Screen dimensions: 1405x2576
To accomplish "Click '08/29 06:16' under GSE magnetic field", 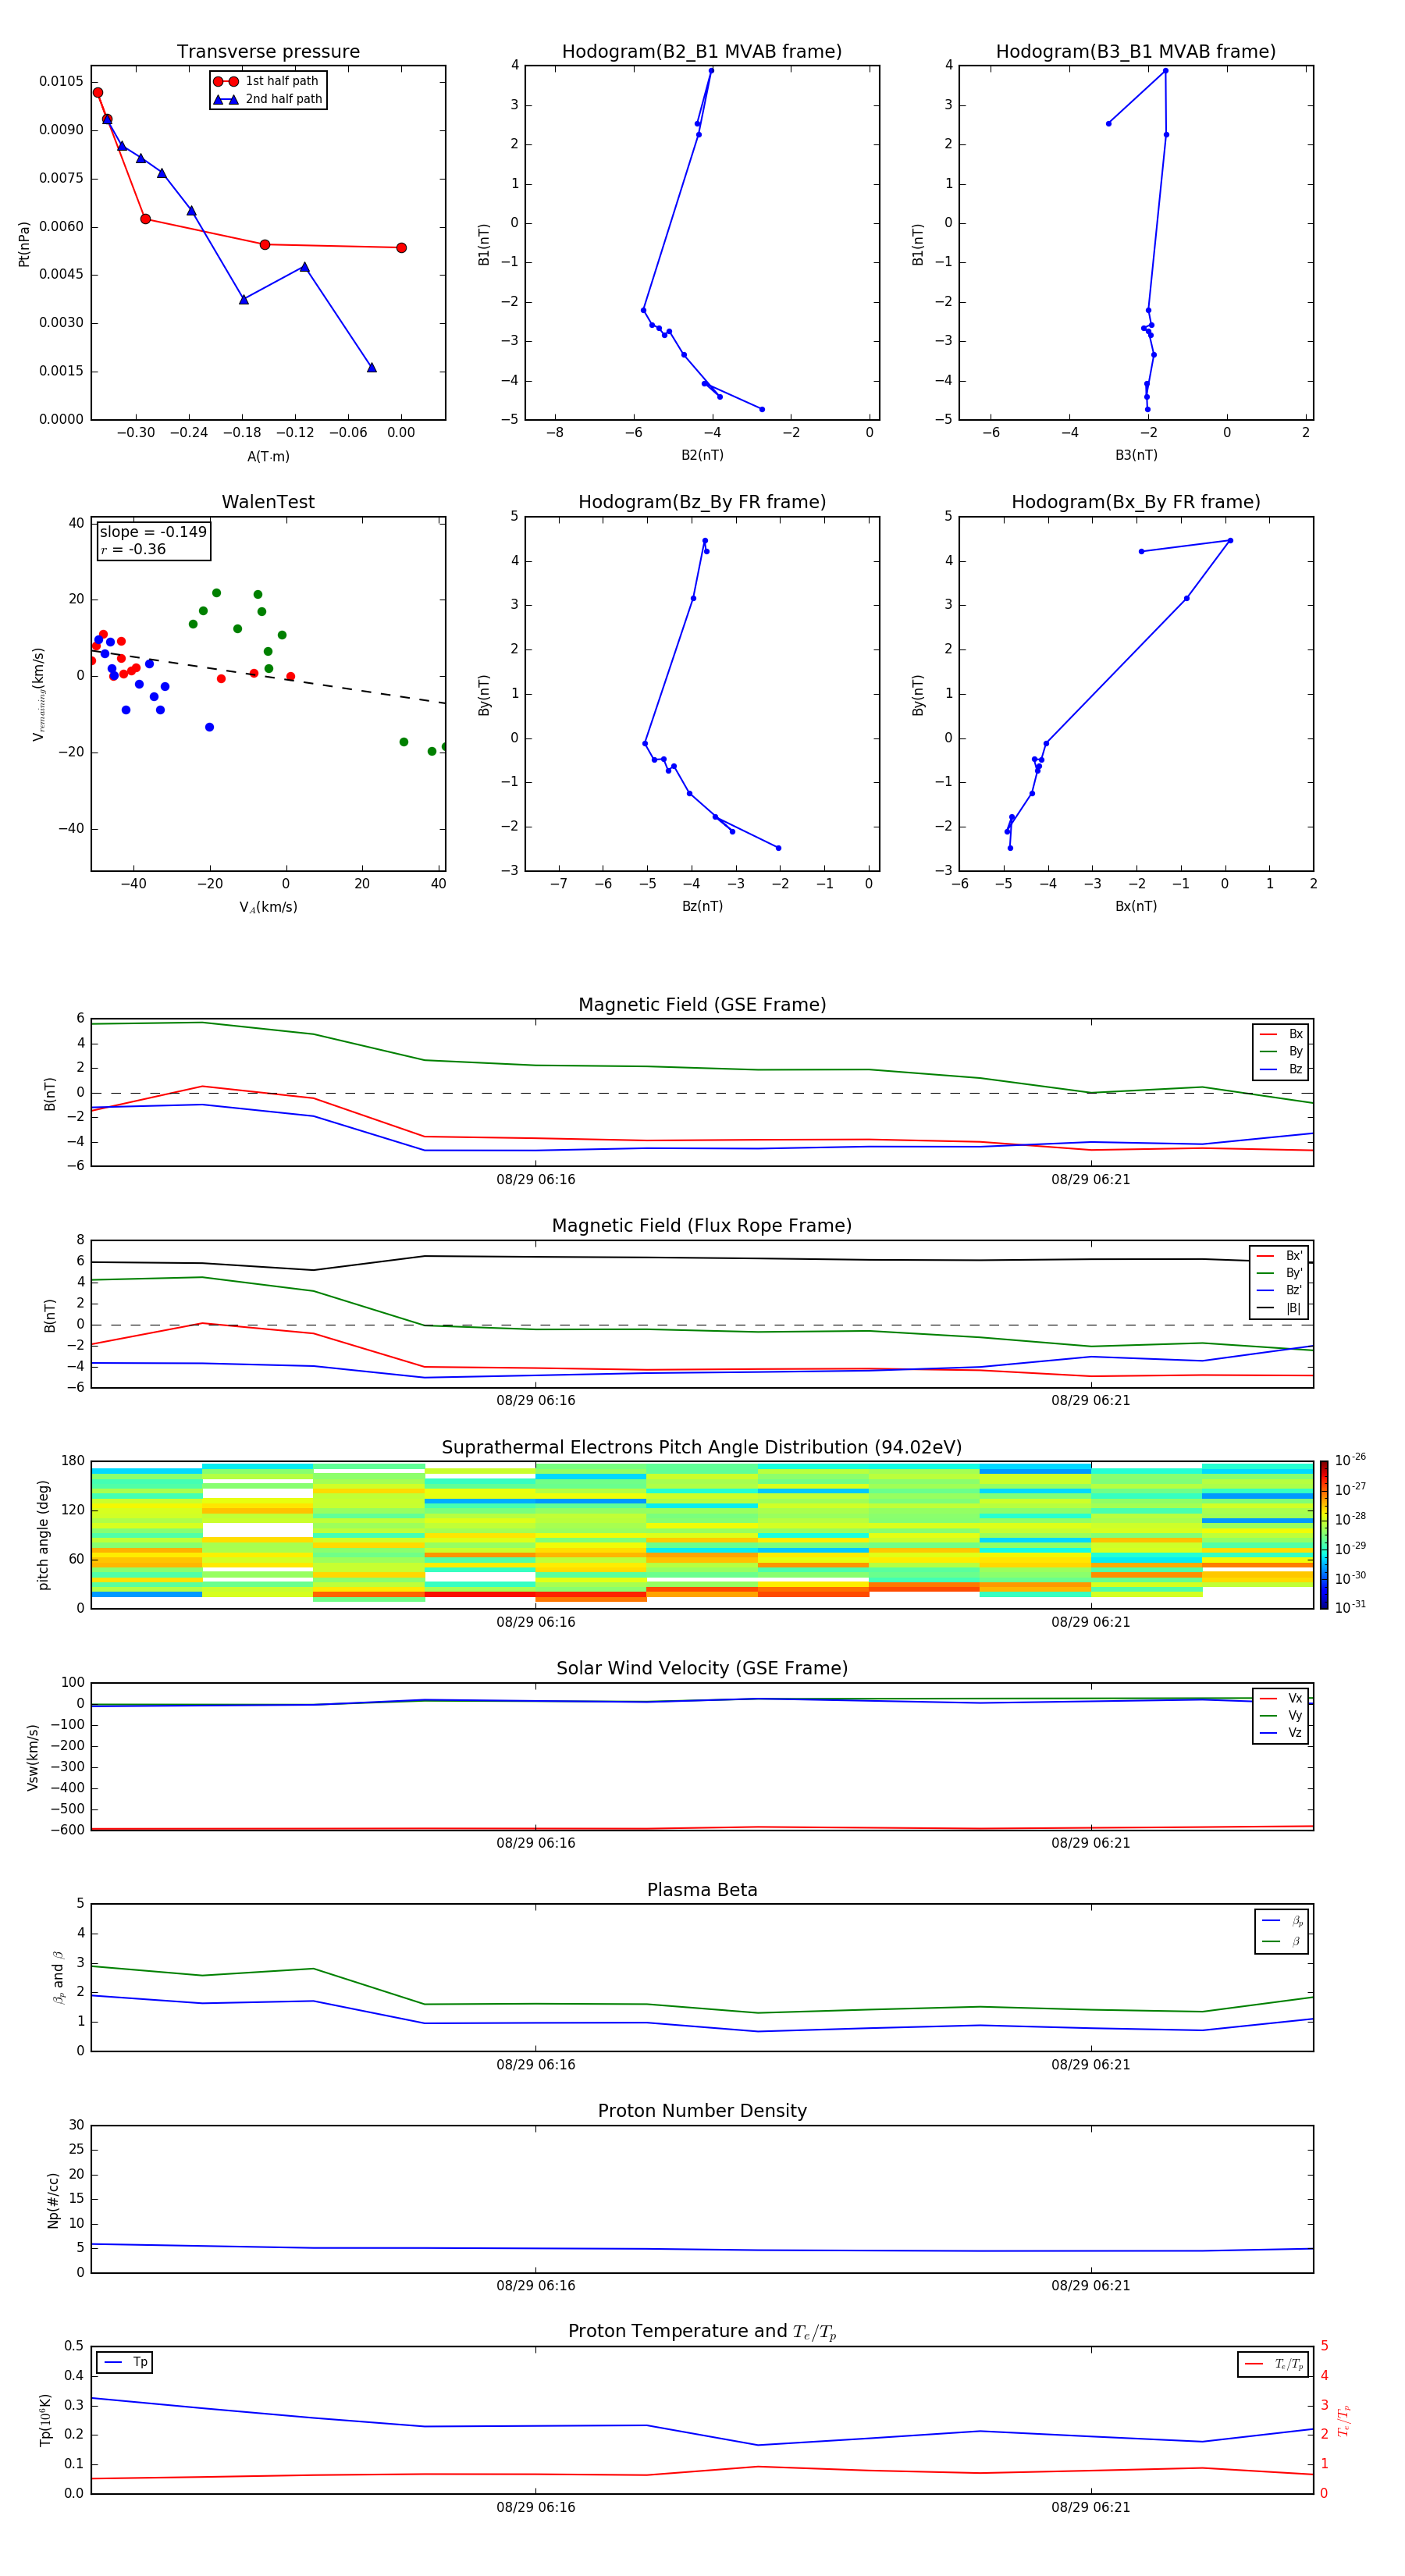I will 536,1180.
